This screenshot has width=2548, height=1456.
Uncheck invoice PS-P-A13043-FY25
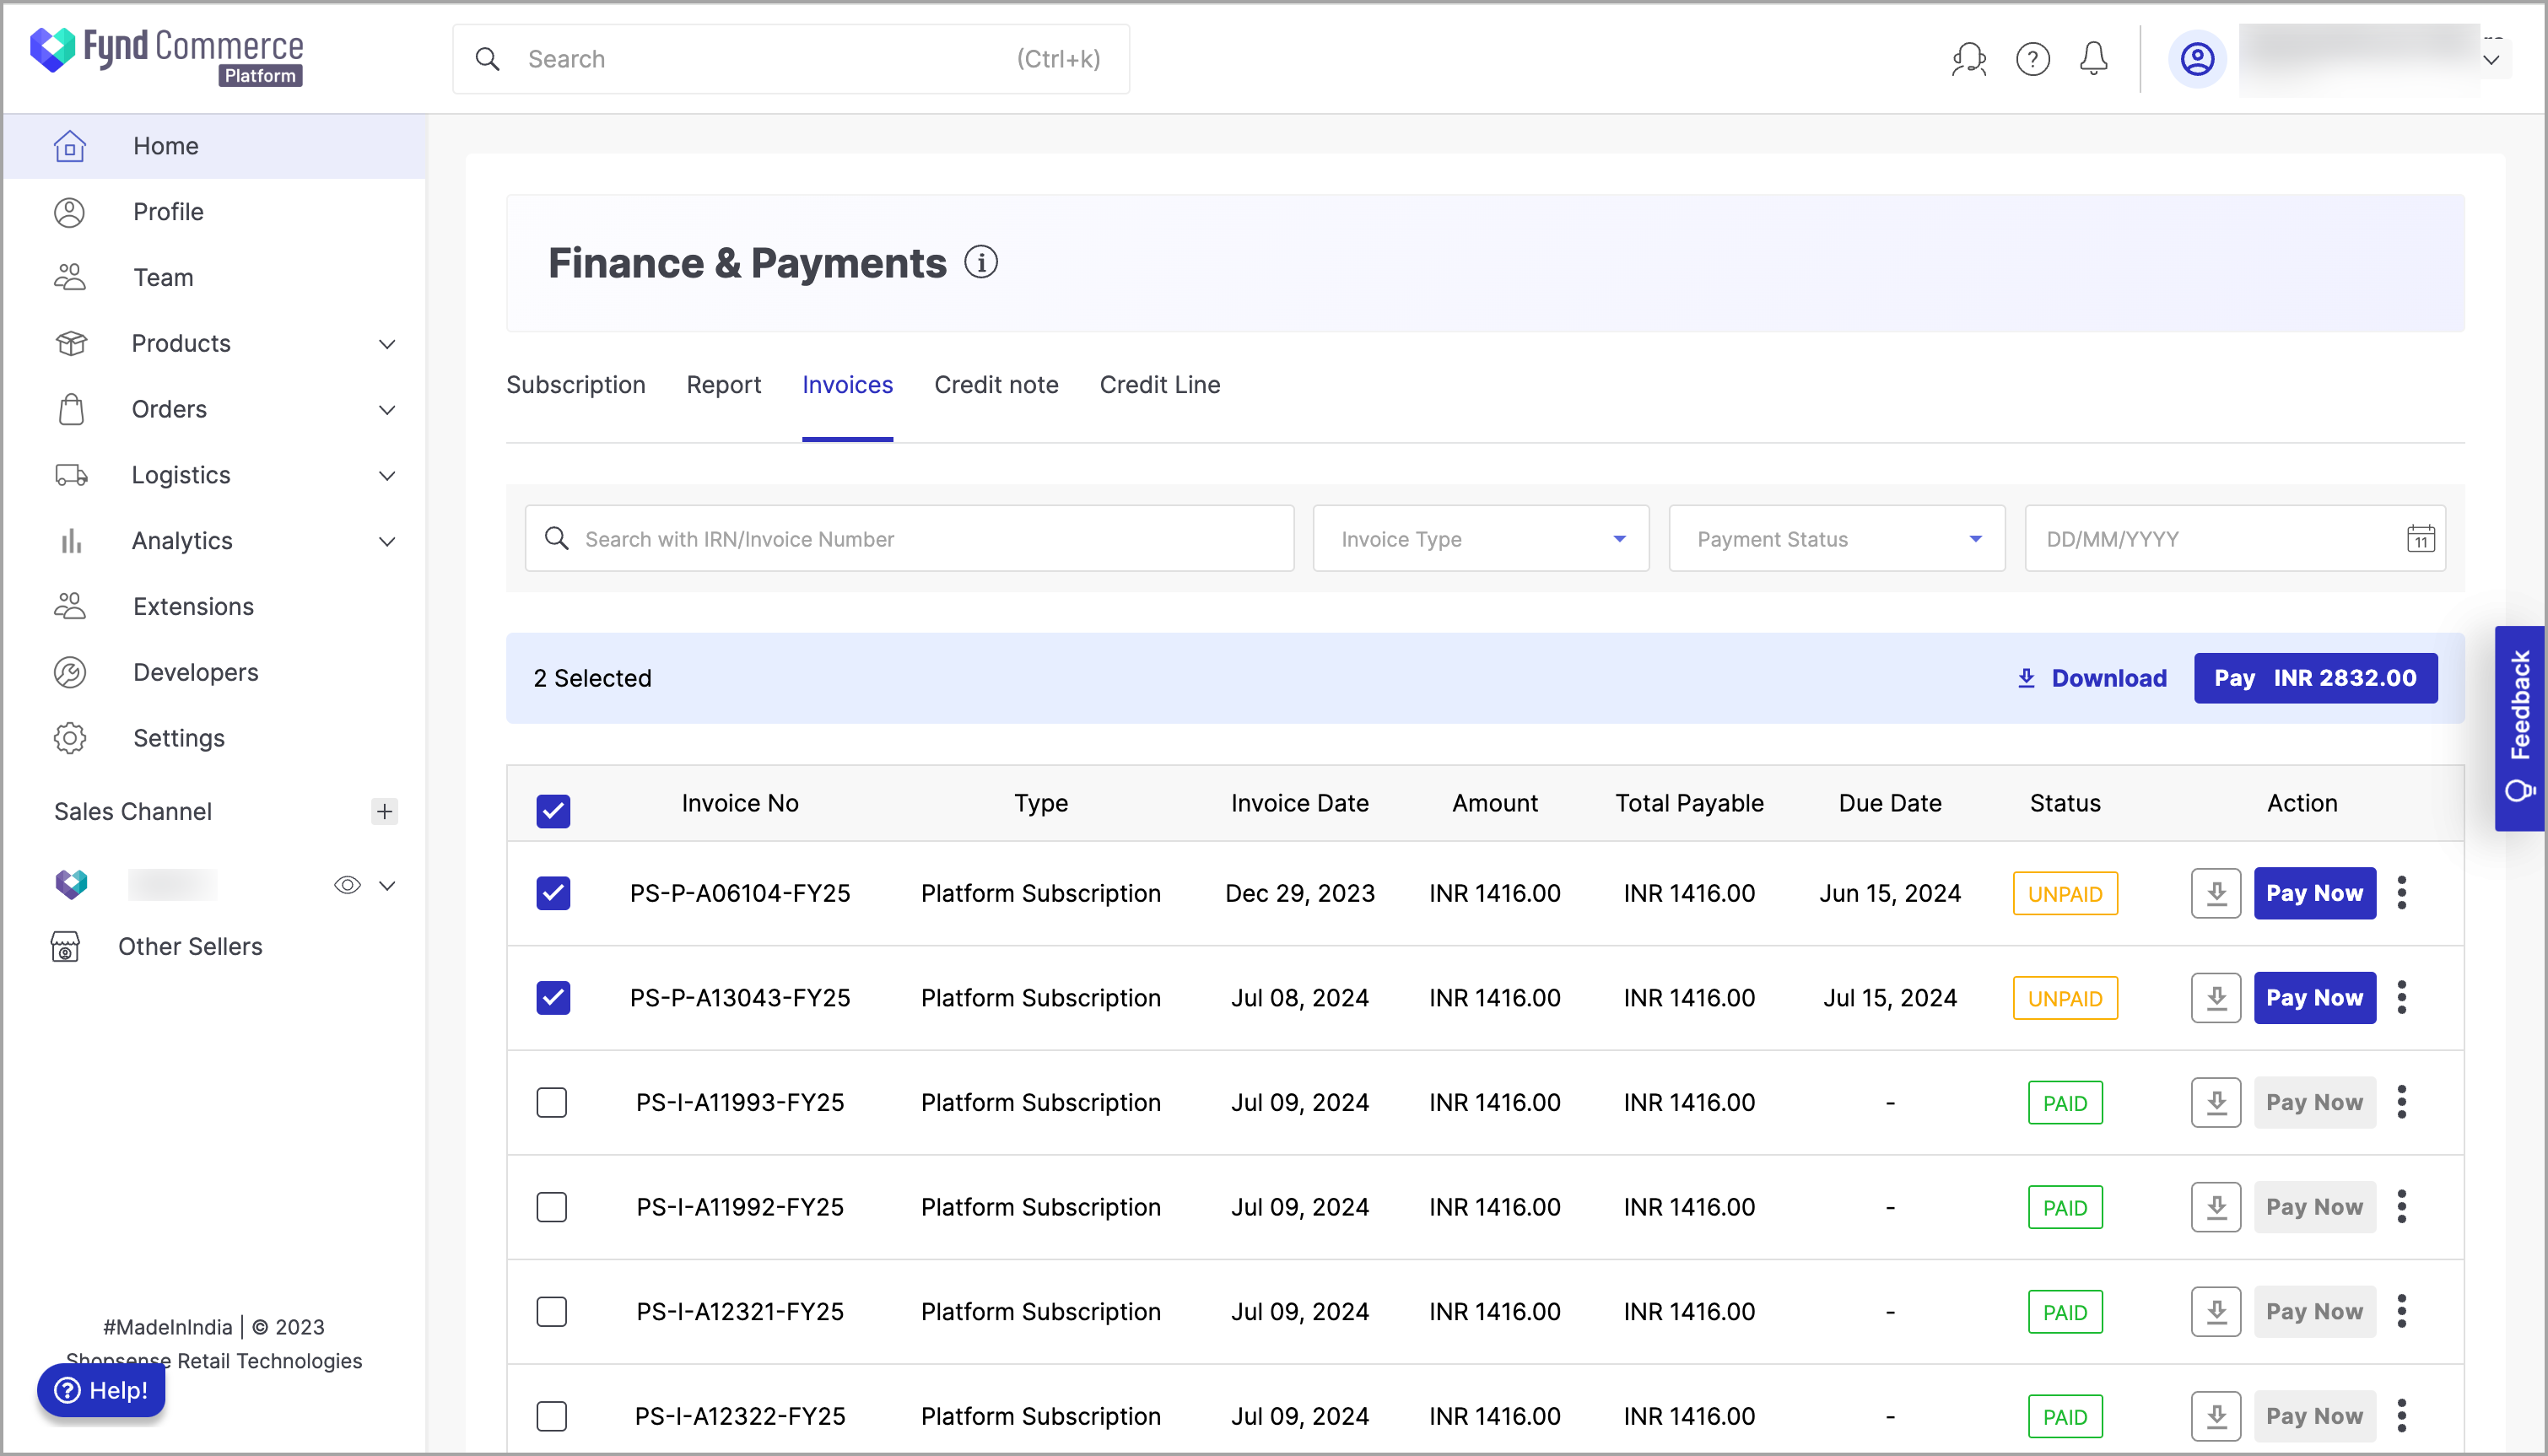tap(552, 997)
